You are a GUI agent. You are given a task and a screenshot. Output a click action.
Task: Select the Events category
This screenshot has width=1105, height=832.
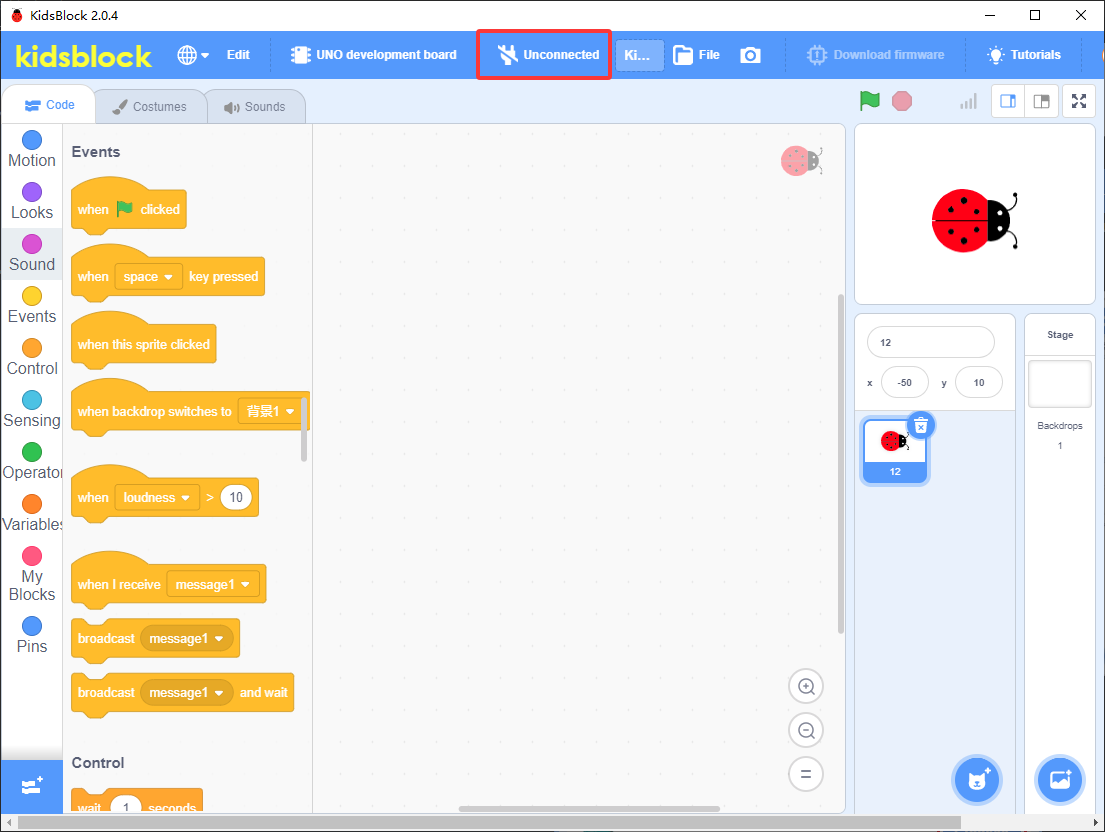pyautogui.click(x=32, y=306)
